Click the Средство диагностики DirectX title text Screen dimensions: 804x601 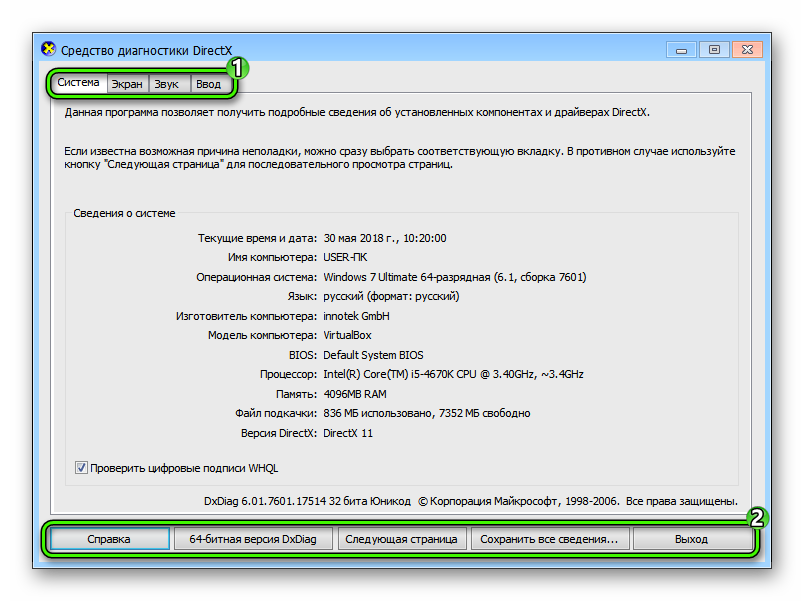point(147,50)
